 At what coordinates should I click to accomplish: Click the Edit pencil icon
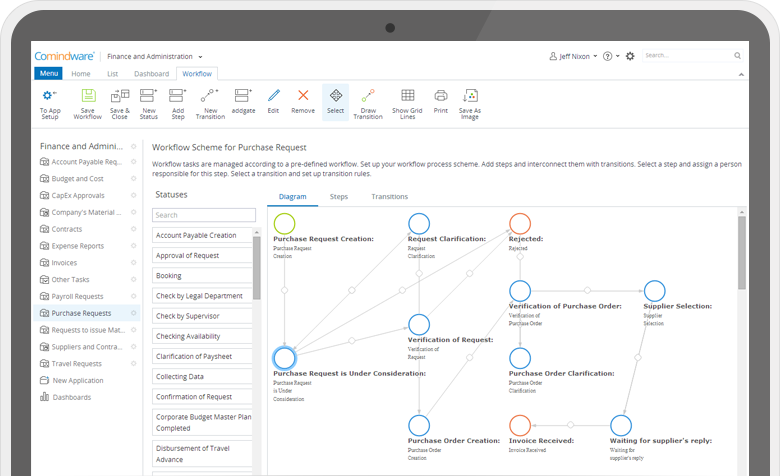[273, 97]
